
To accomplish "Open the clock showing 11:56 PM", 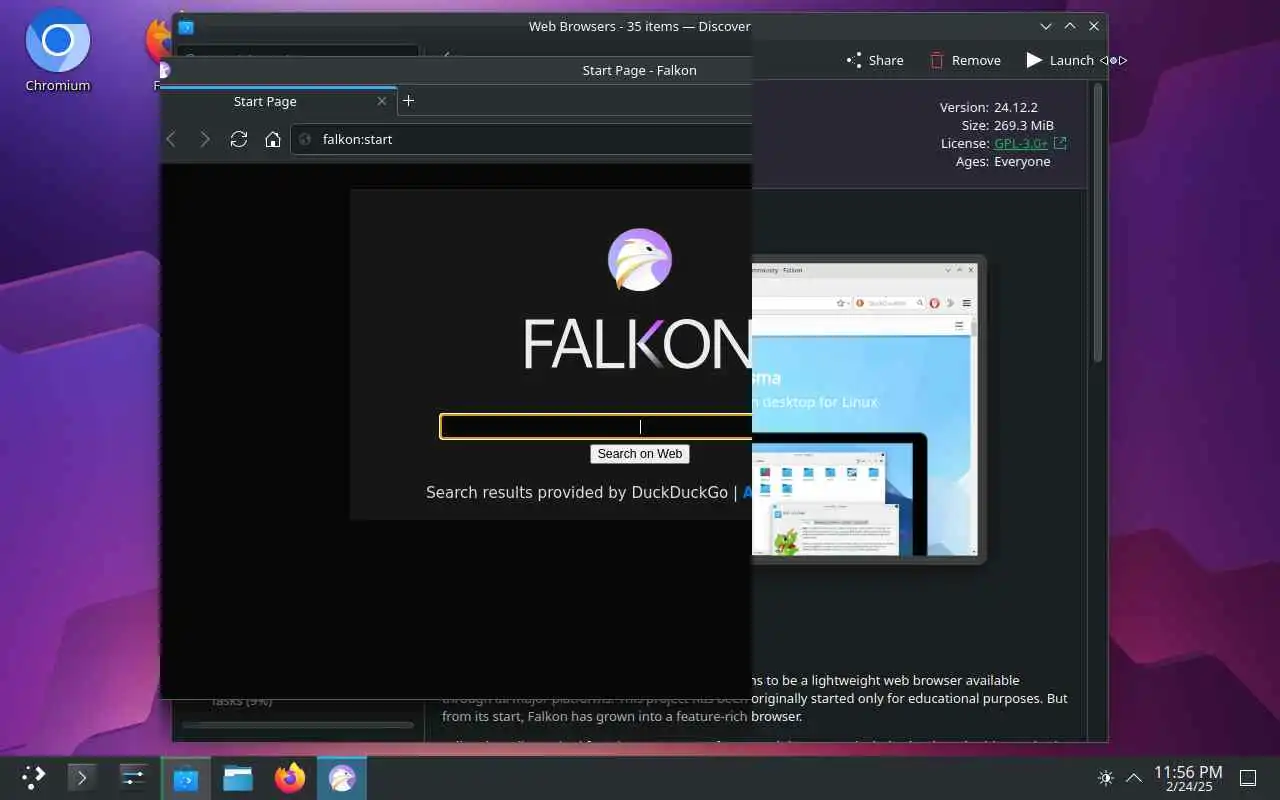I will pos(1188,778).
